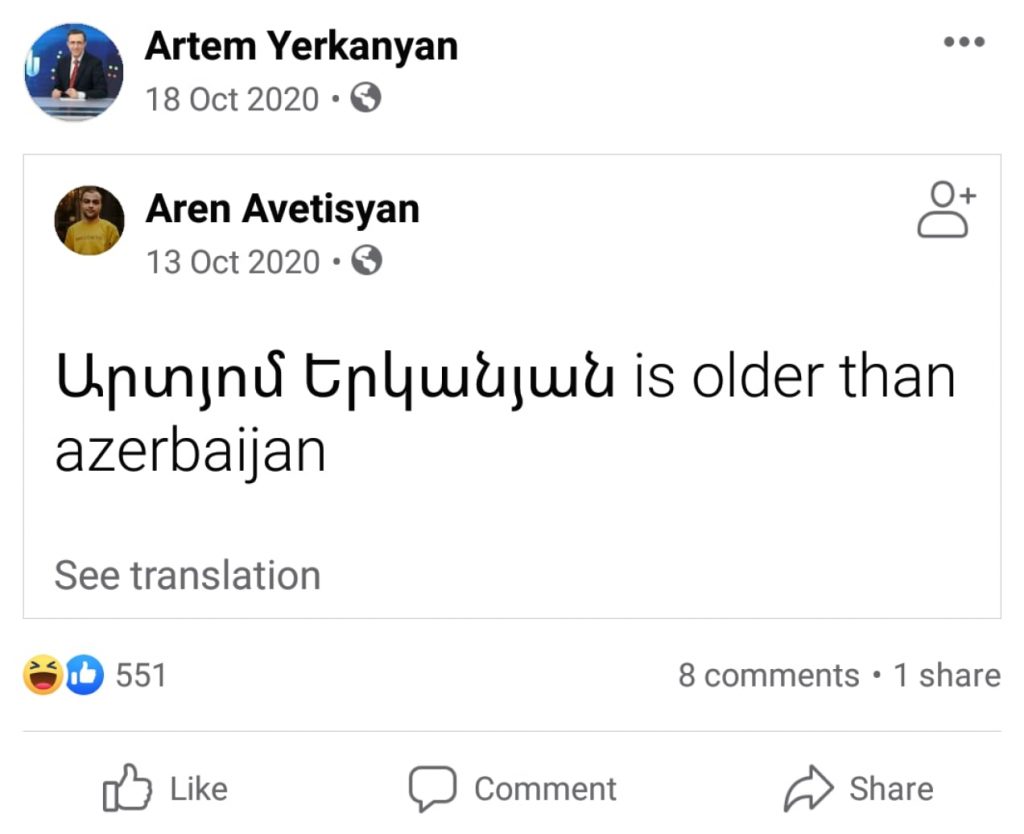Open Aren Avetisyan's profile via name

pyautogui.click(x=282, y=209)
